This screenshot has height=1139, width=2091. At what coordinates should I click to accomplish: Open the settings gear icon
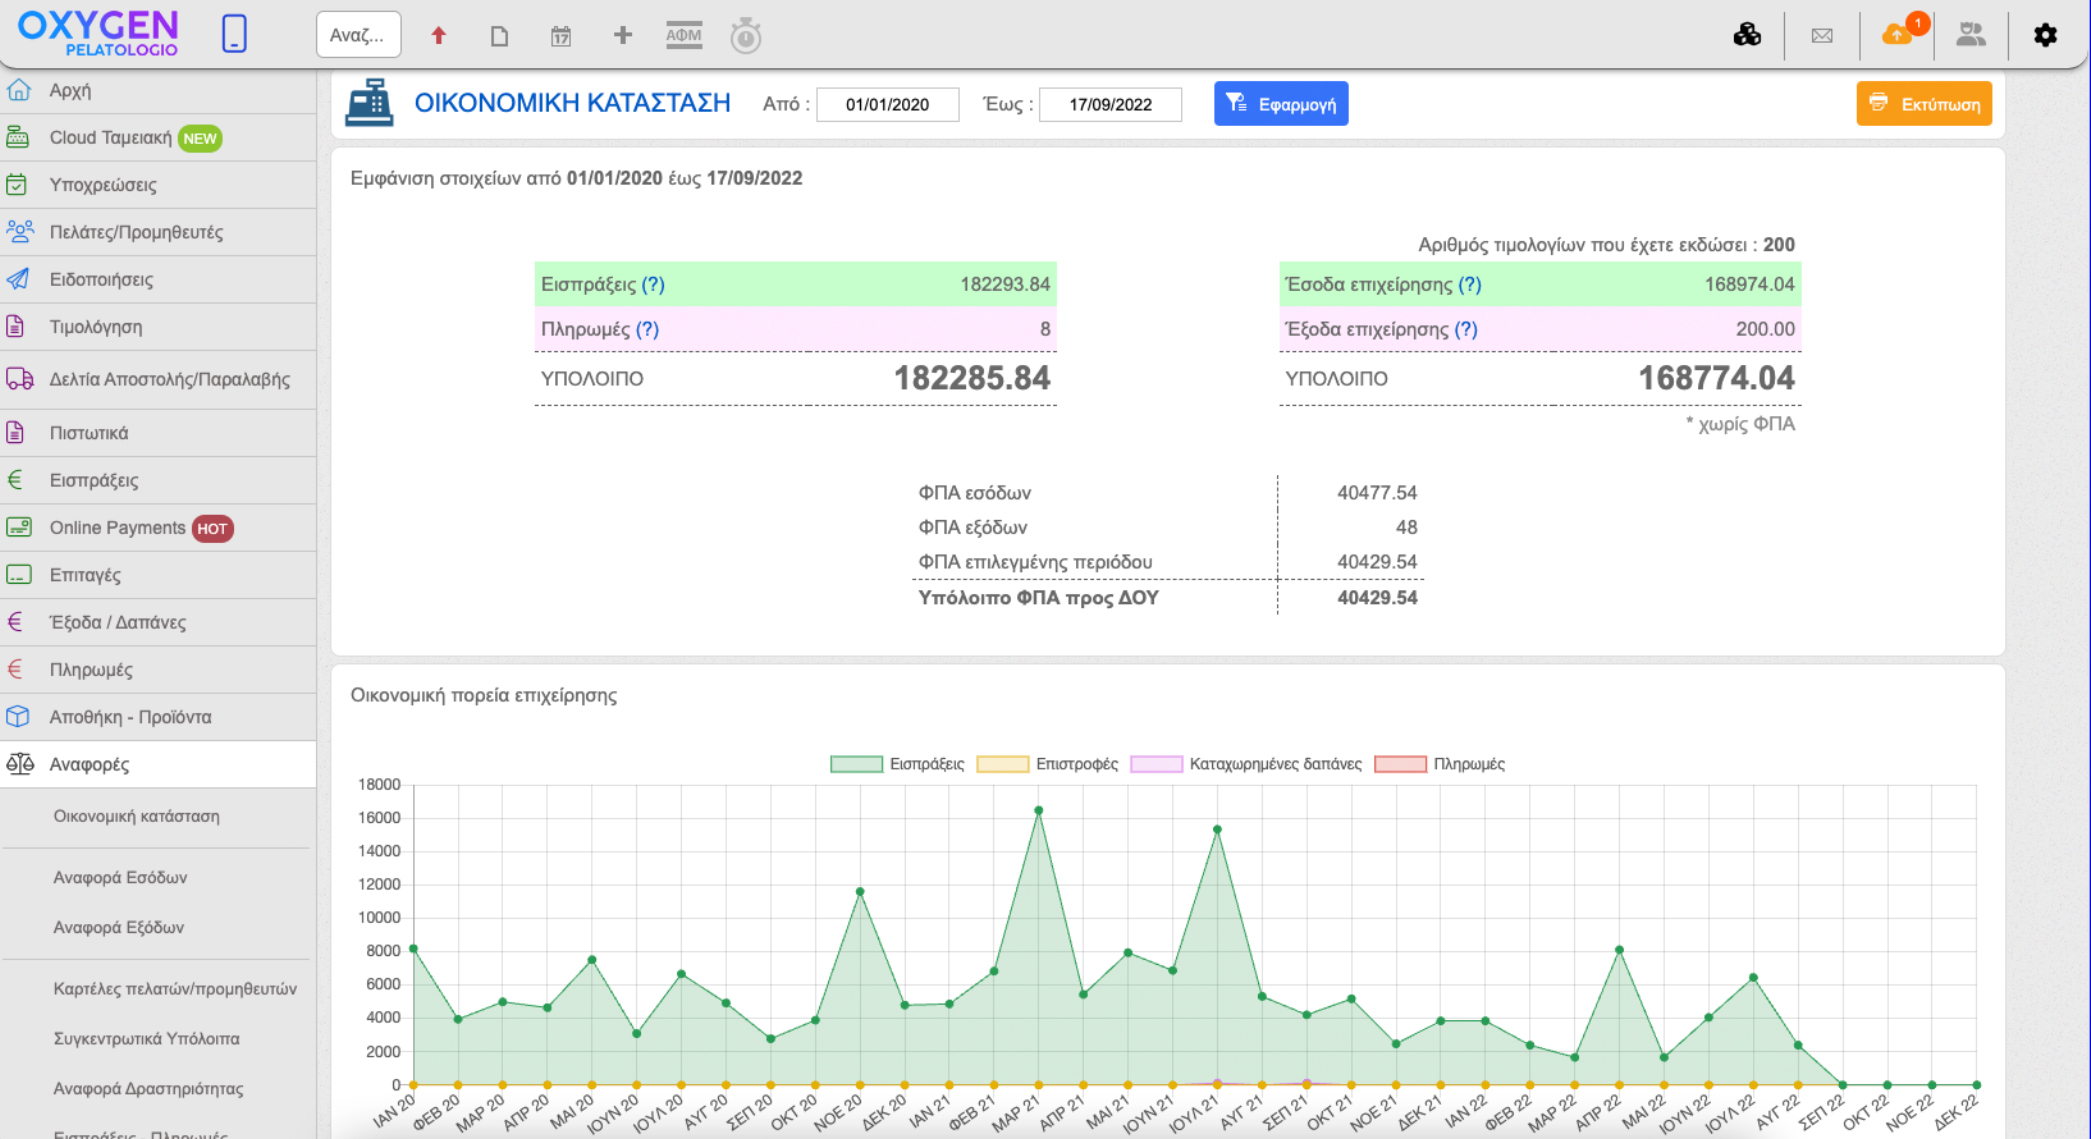click(2045, 36)
